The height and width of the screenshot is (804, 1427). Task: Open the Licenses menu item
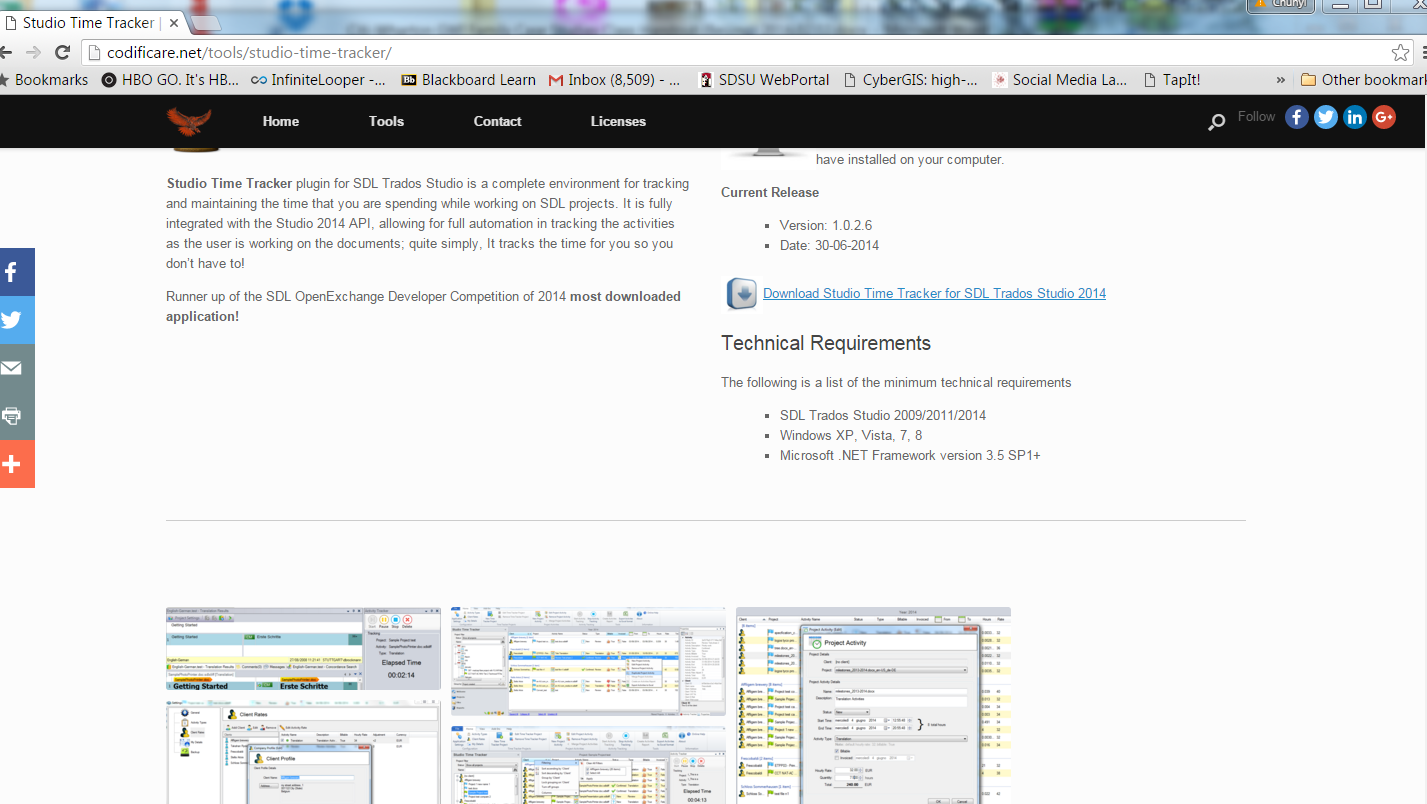point(618,121)
